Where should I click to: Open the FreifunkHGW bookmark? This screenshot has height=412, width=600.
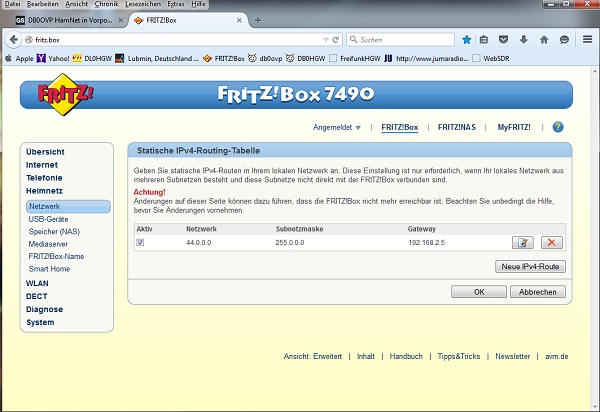click(x=355, y=59)
